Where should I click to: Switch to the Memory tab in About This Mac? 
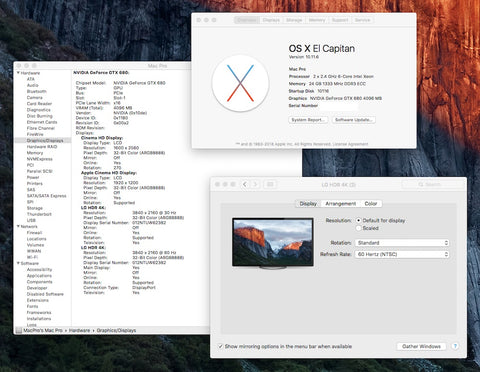(x=317, y=20)
